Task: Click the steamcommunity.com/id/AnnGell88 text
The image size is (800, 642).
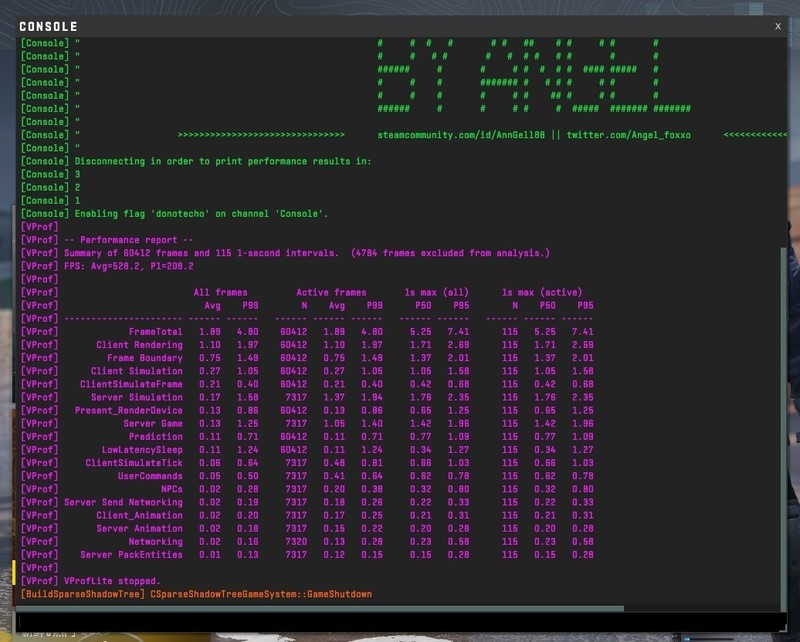Action: point(461,135)
